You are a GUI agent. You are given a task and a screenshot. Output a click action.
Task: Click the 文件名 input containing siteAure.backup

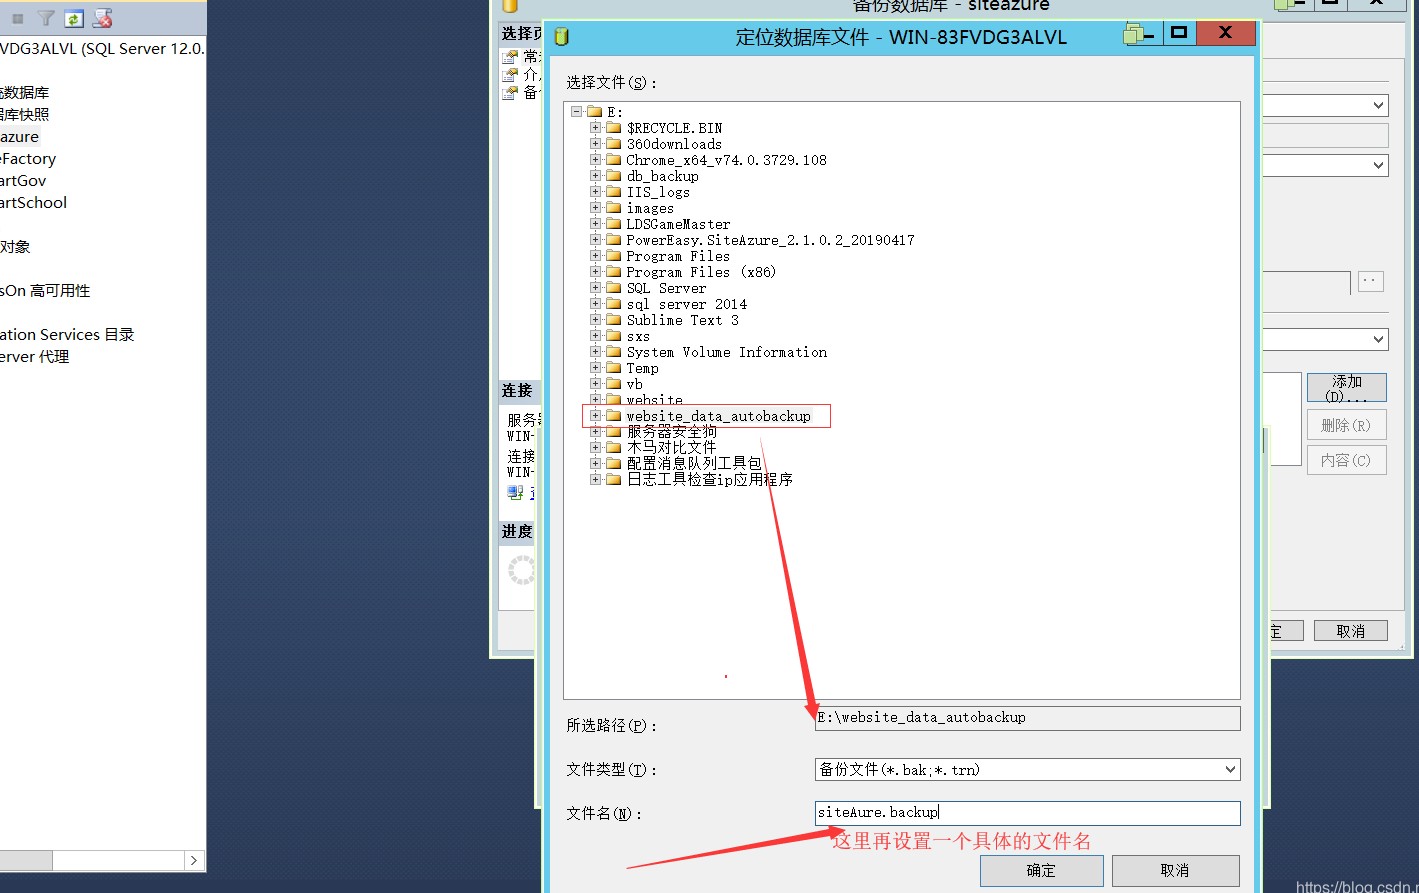coord(1026,813)
